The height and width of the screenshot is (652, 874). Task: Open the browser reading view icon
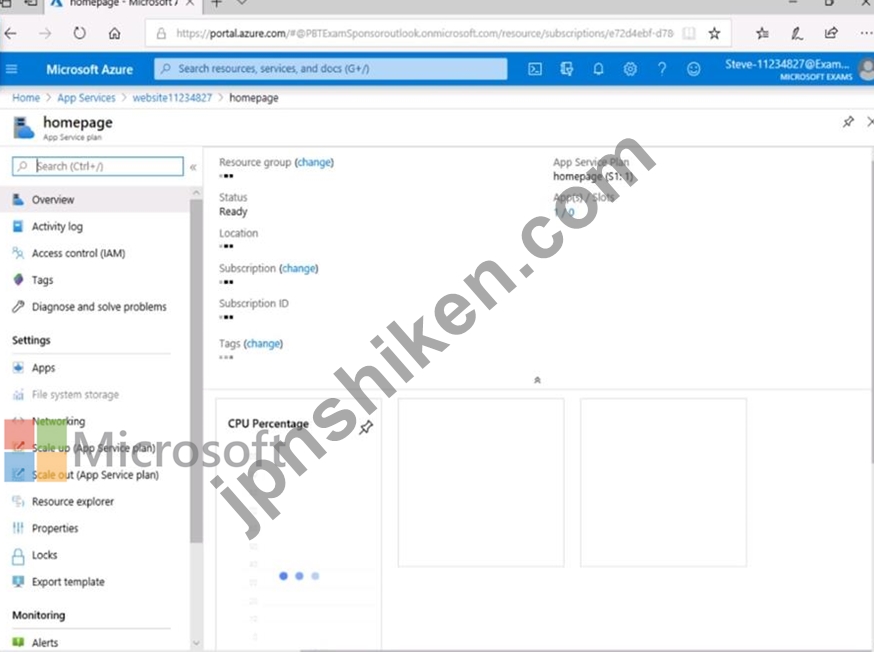coord(689,33)
